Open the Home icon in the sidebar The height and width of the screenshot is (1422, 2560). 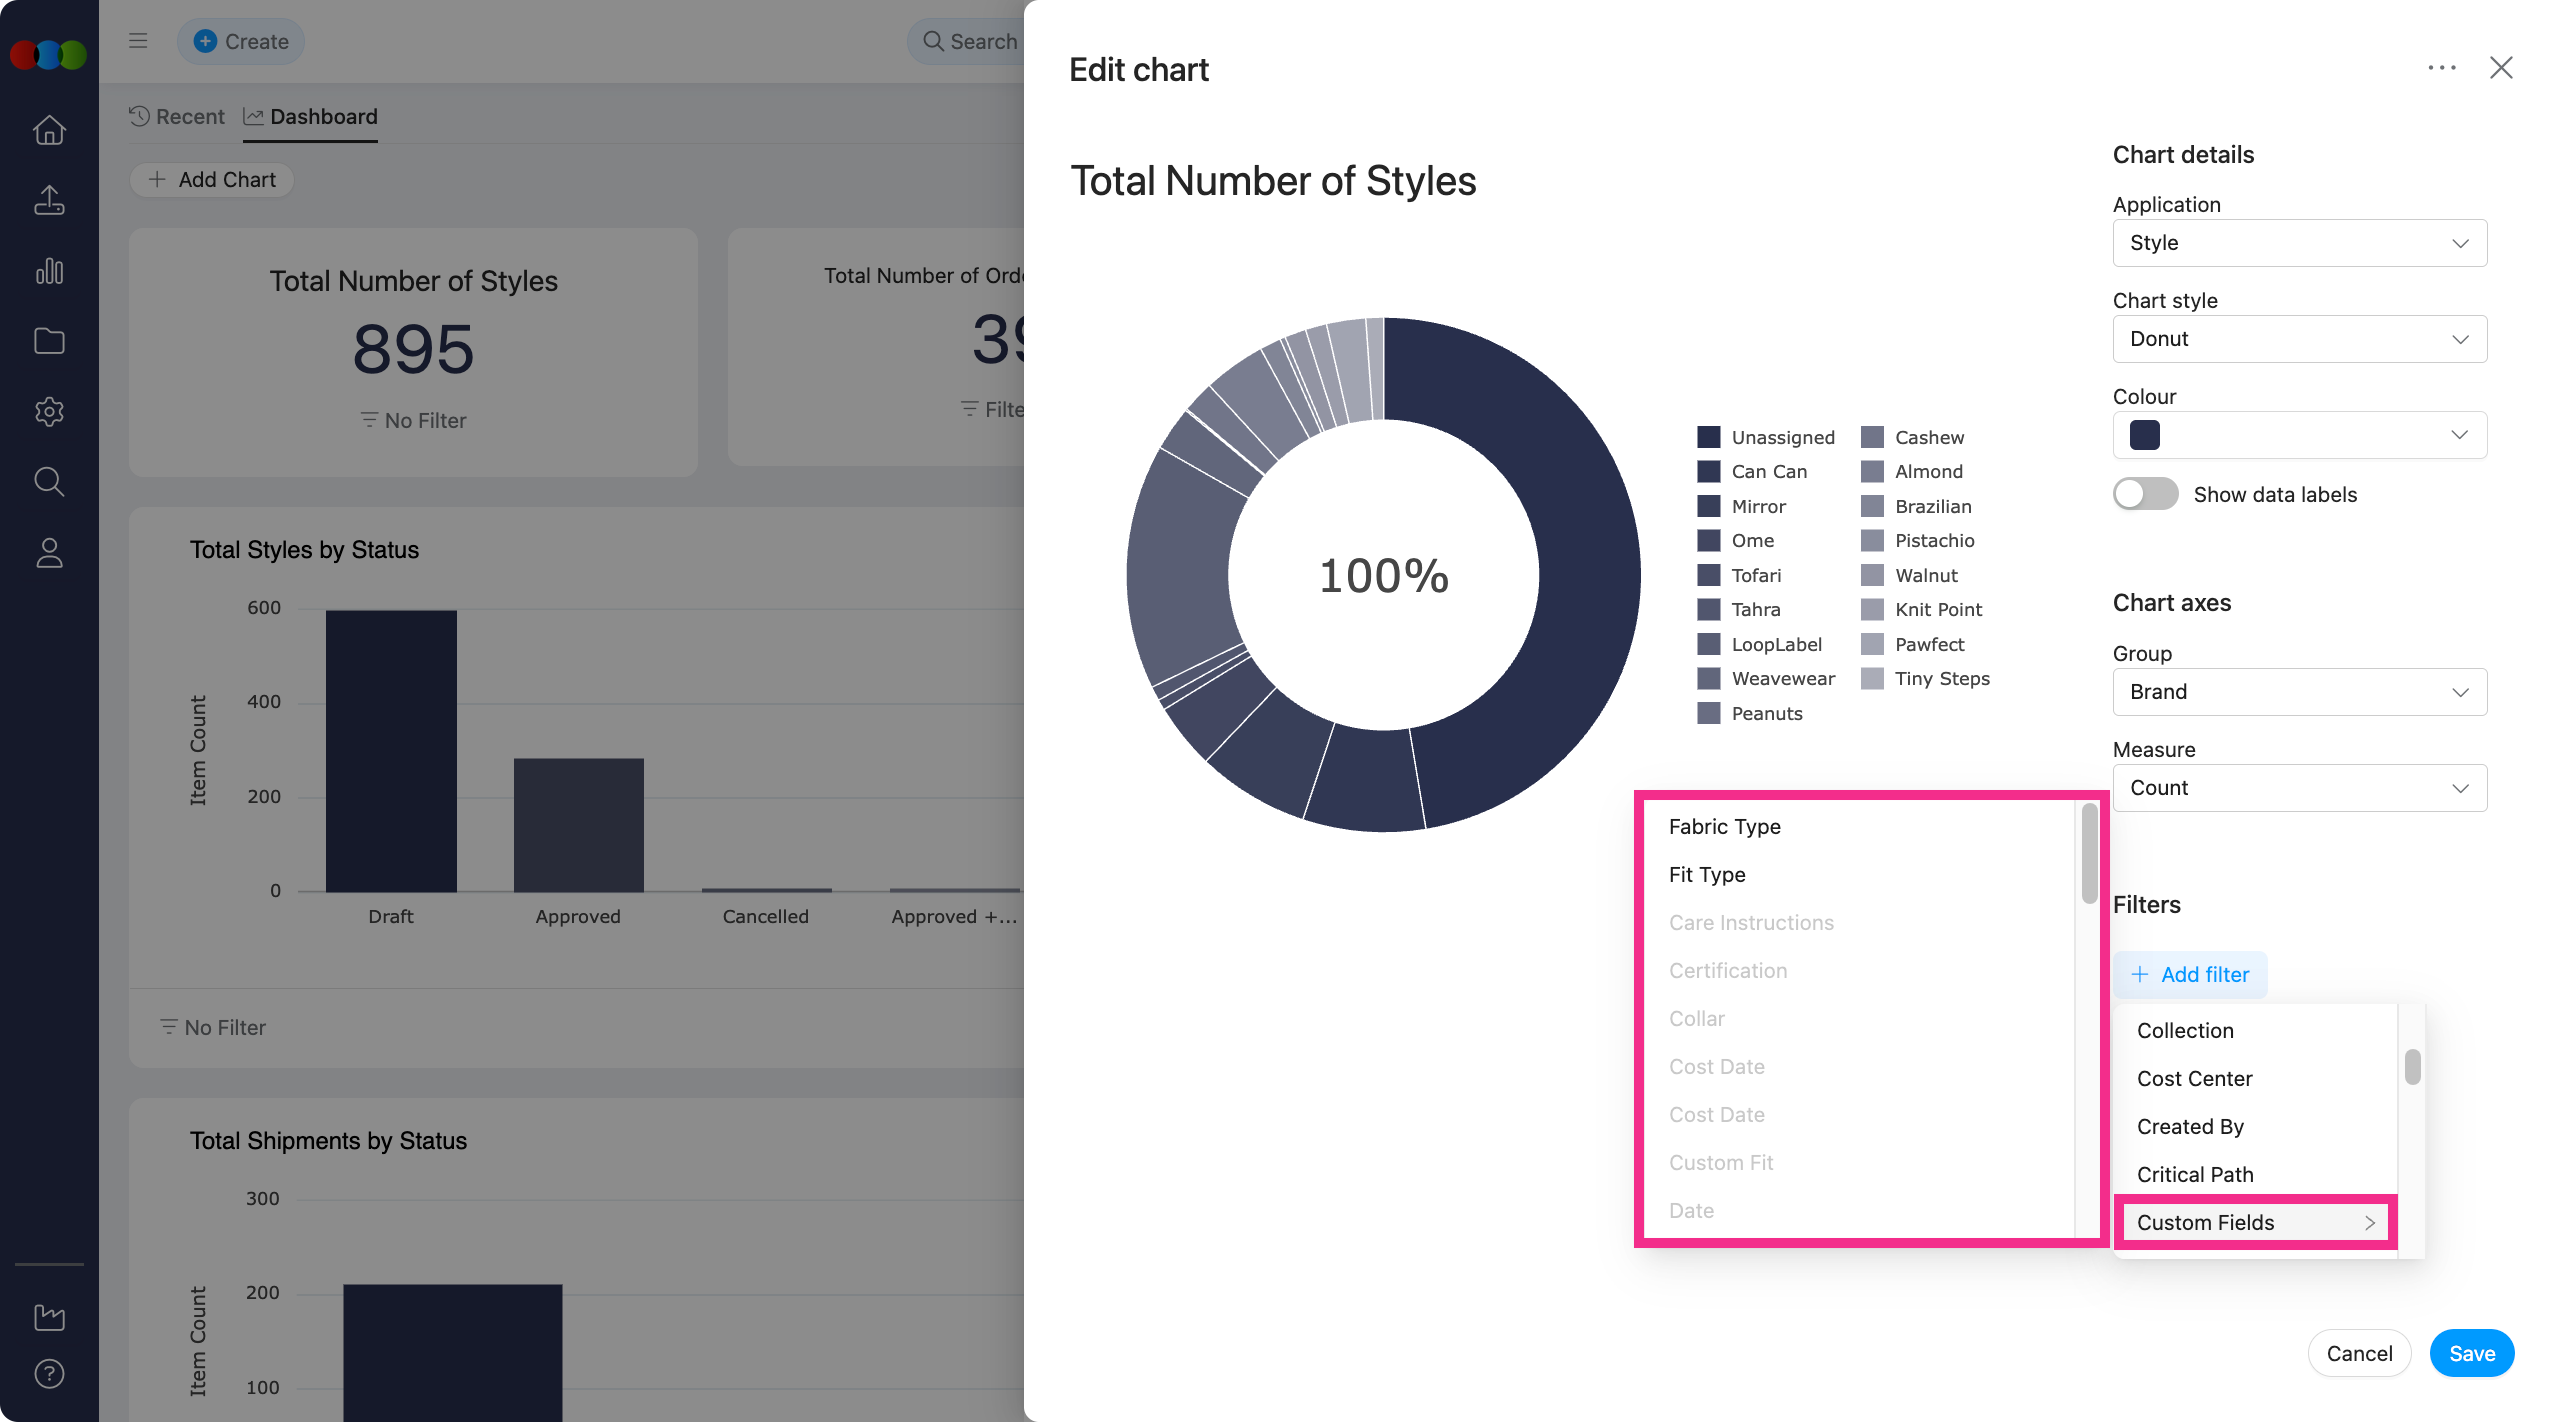(x=48, y=130)
